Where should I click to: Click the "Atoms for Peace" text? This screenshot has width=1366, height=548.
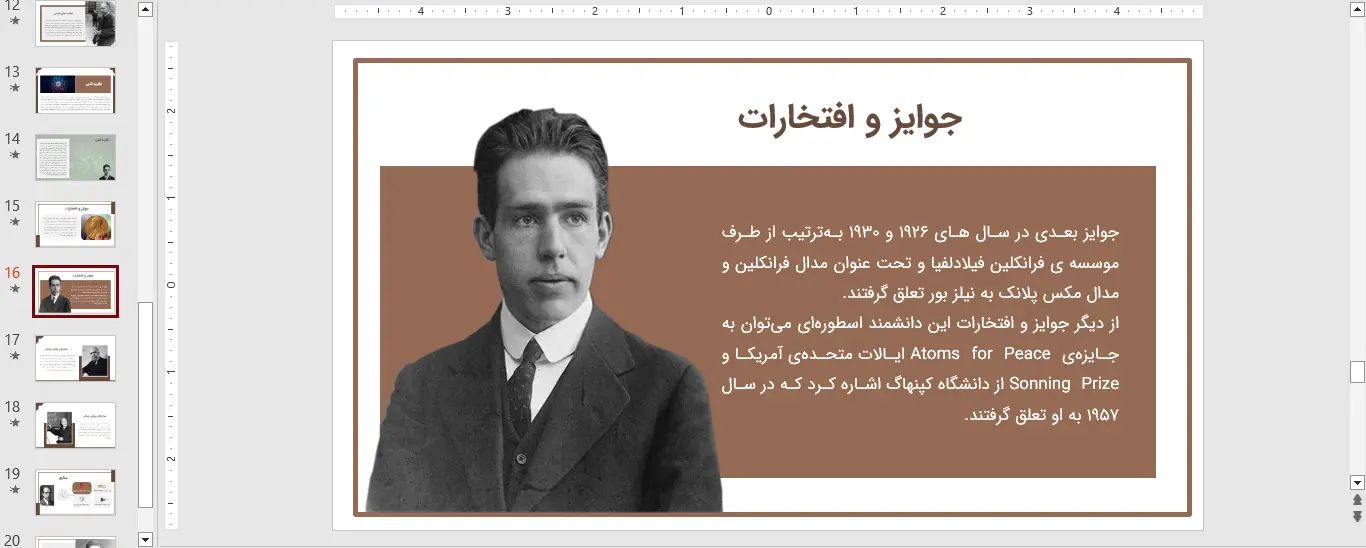980,353
